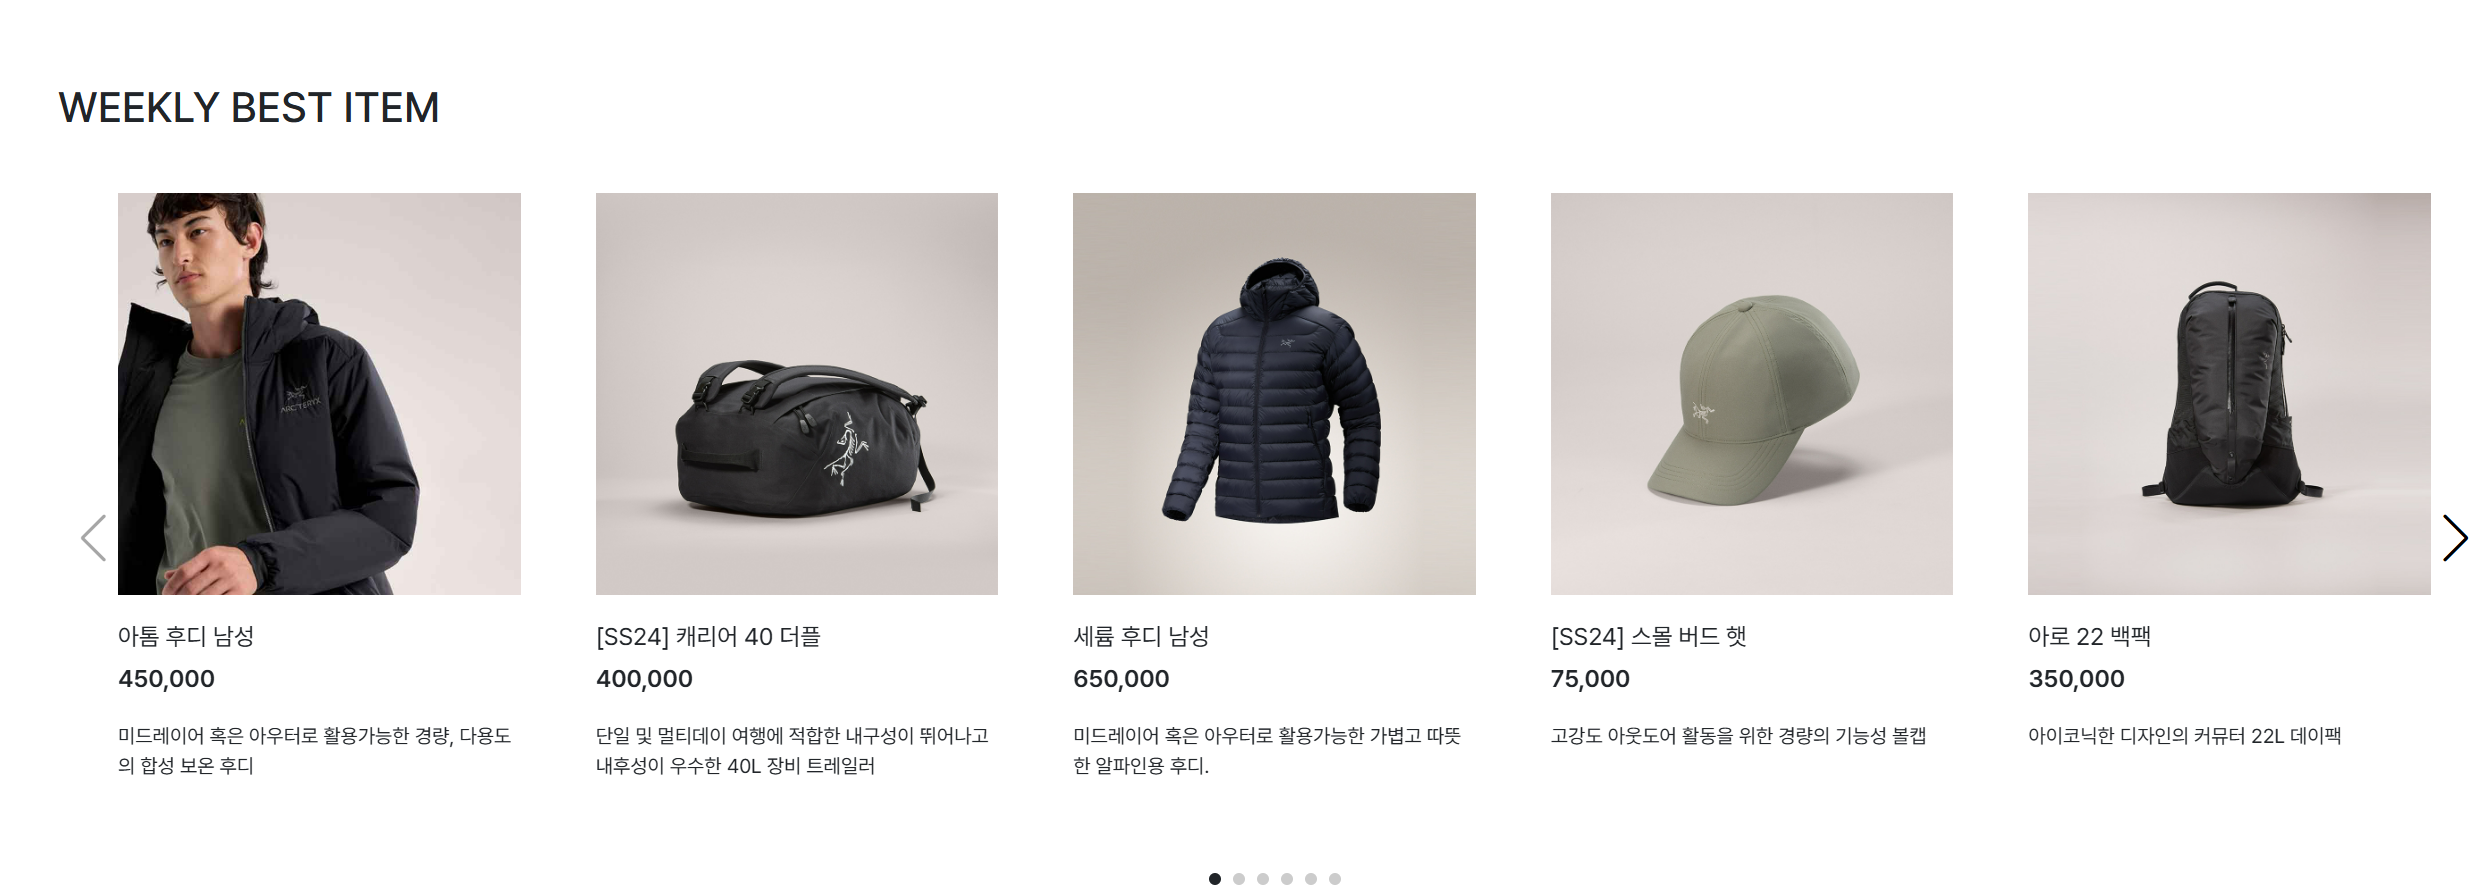Click the next carousel arrow
Screen dimensions: 2487x895
coord(2455,538)
